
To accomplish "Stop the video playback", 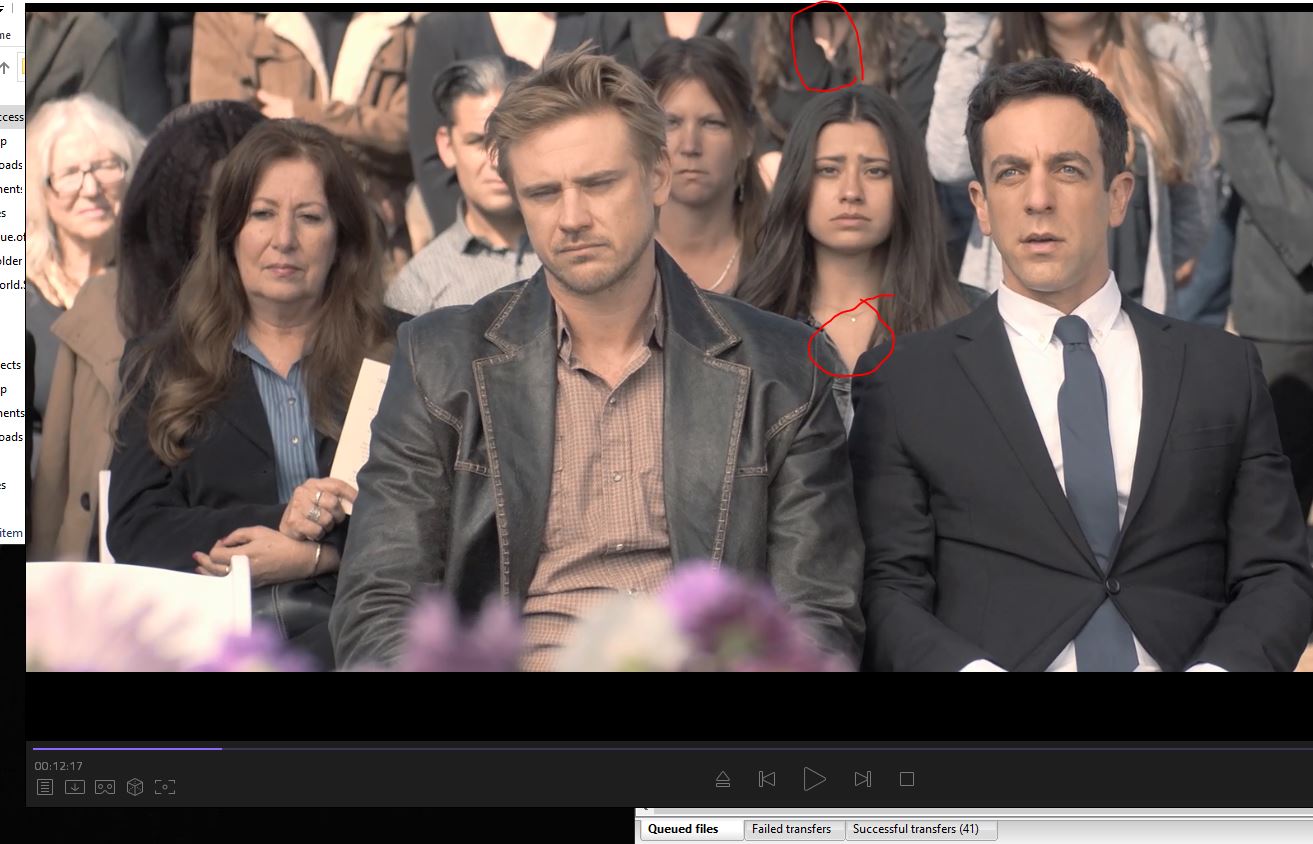I will [907, 779].
